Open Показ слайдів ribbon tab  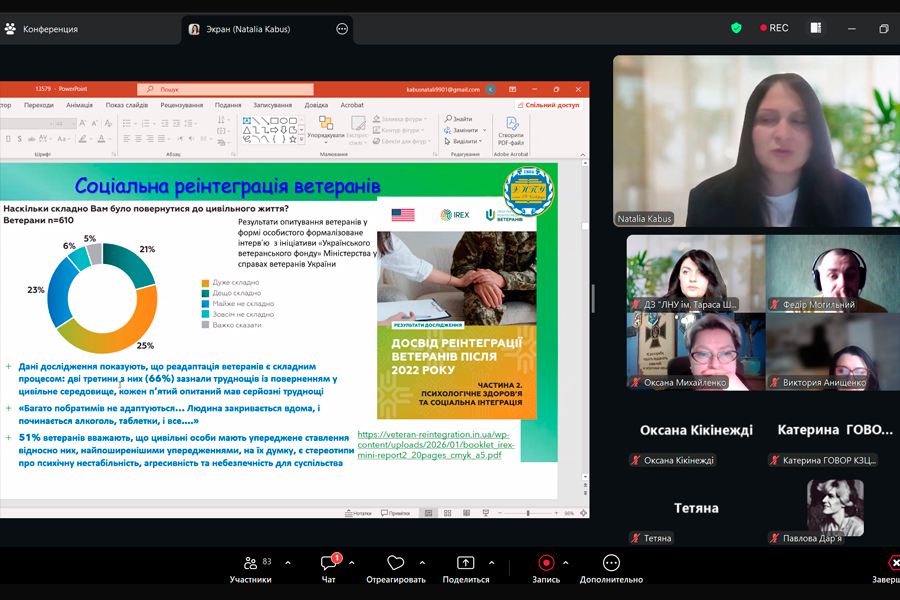[x=127, y=105]
